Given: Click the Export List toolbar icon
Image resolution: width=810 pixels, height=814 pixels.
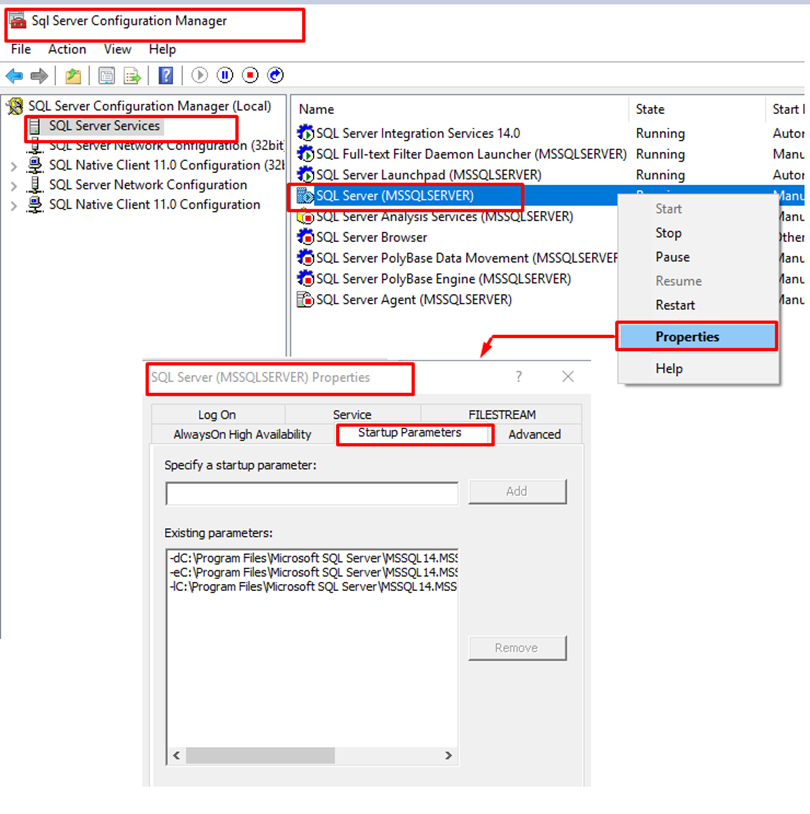Looking at the screenshot, I should click(132, 76).
